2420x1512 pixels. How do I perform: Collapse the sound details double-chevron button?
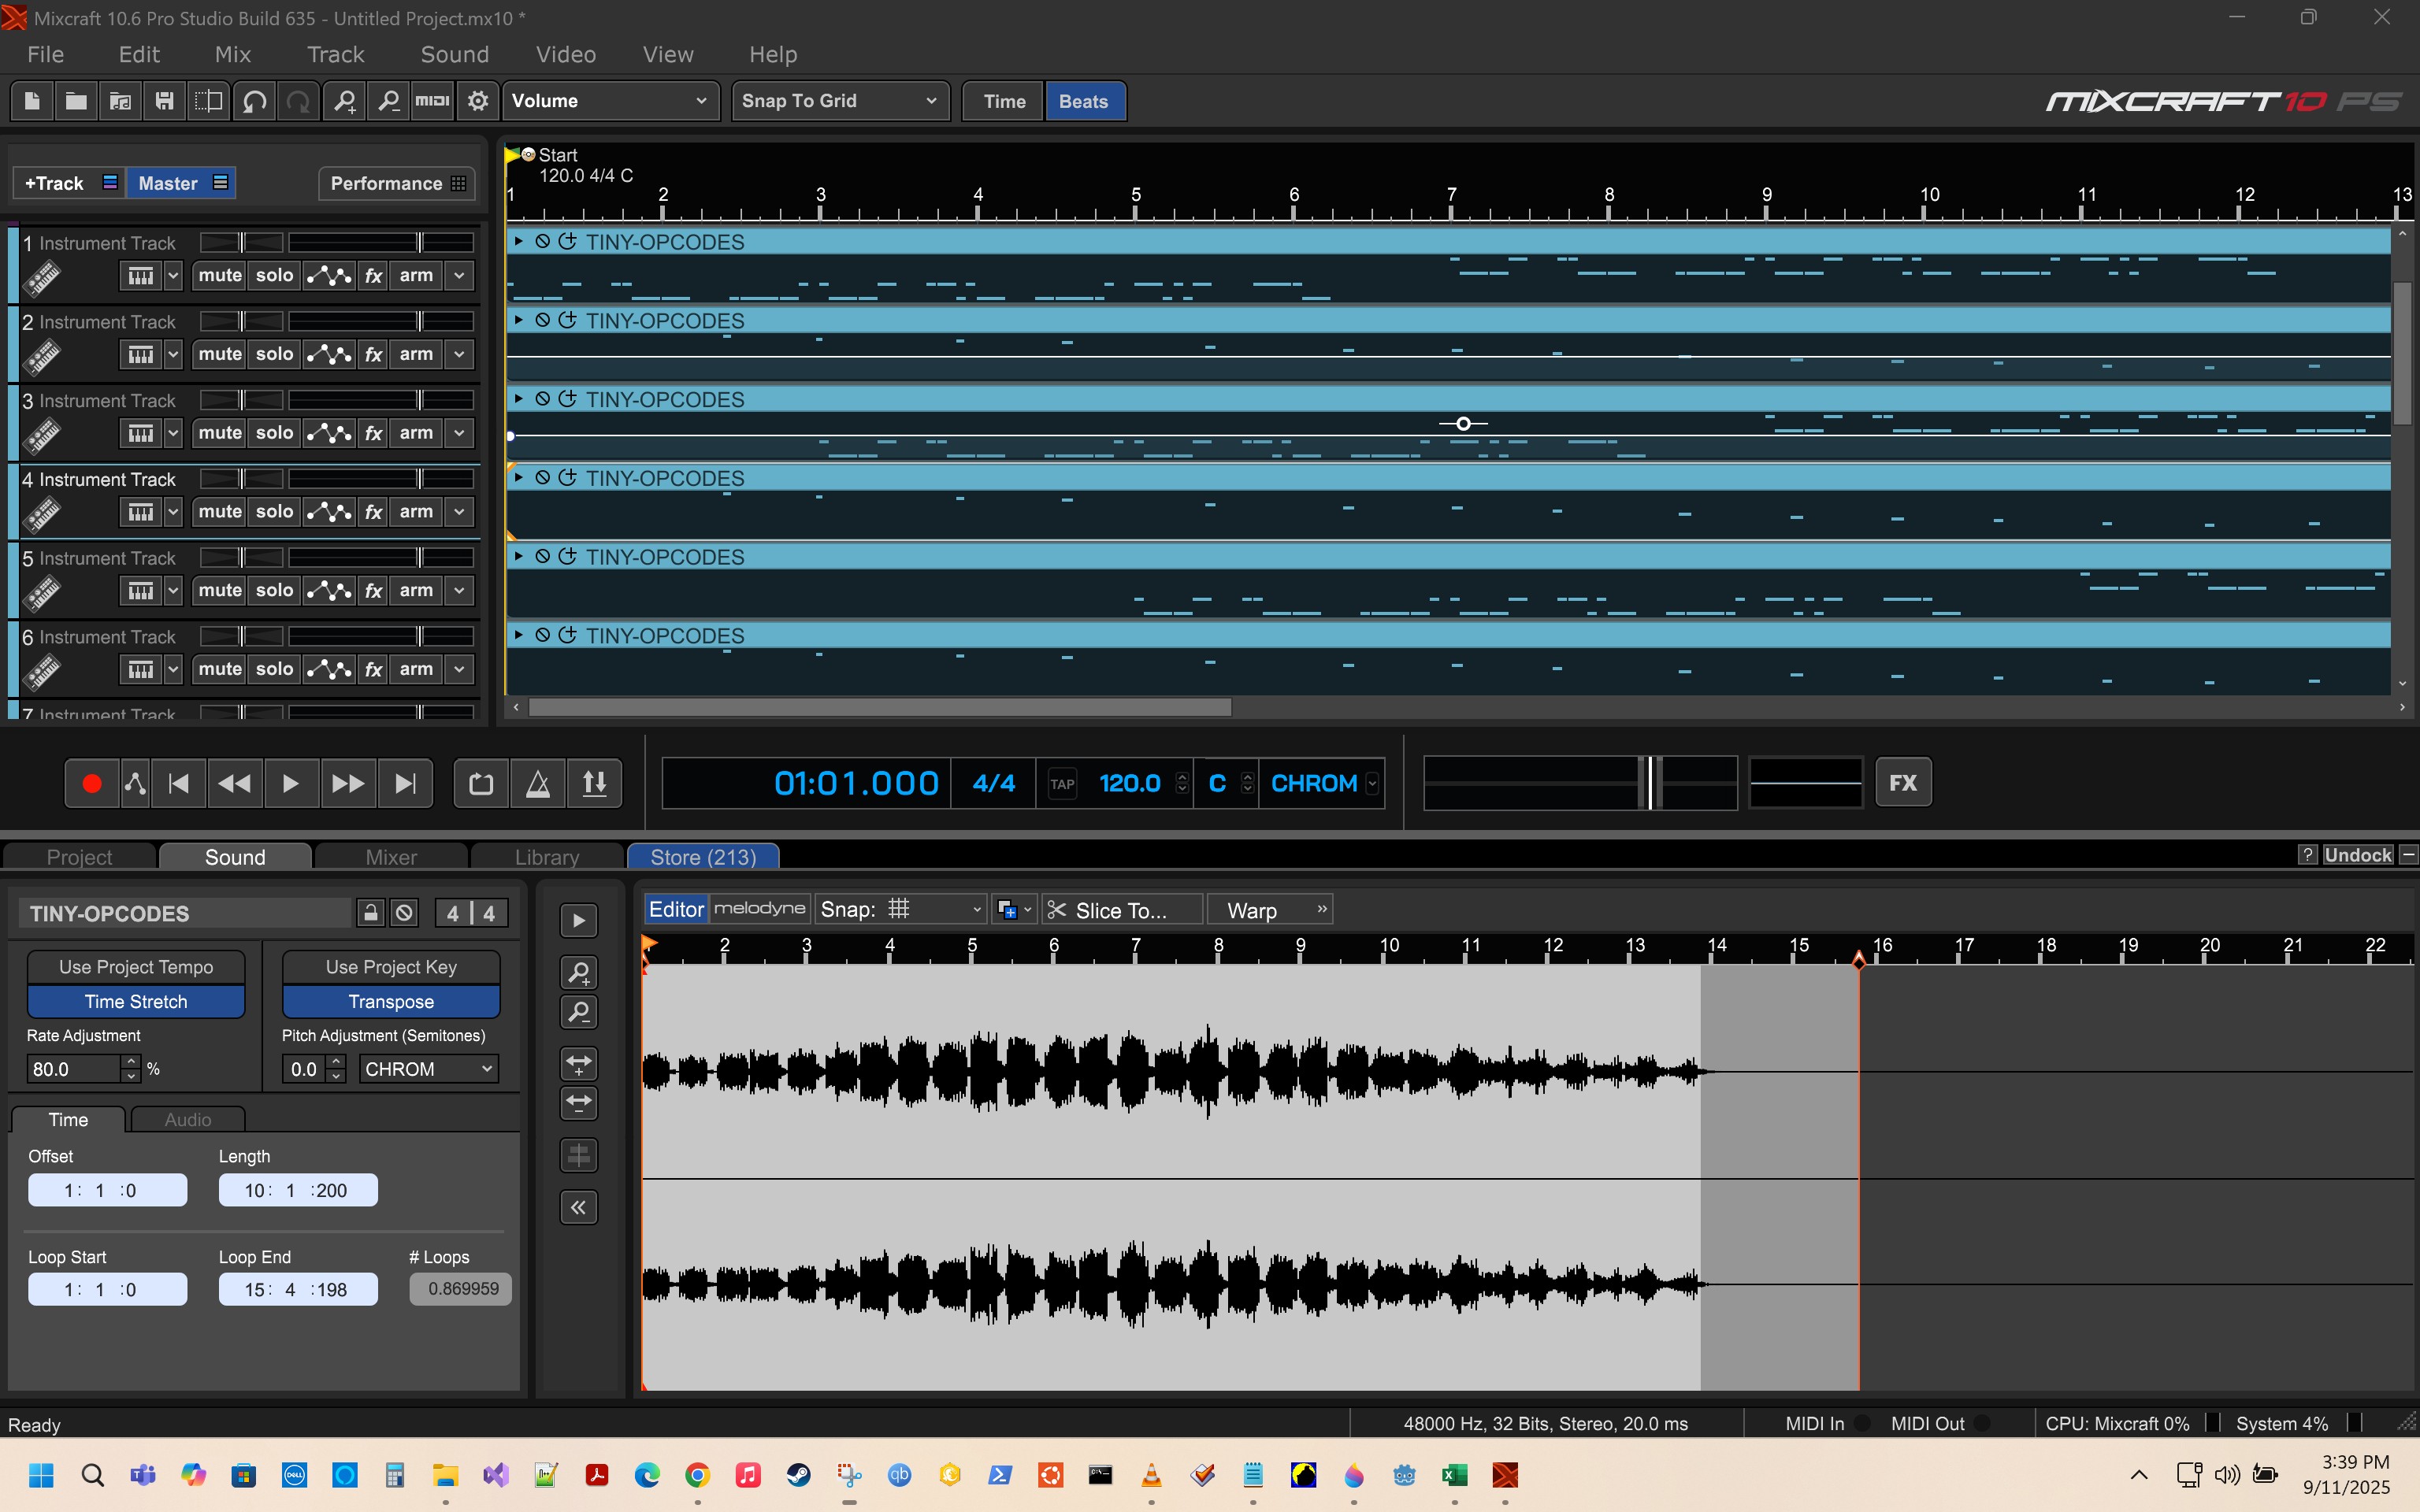tap(579, 1208)
